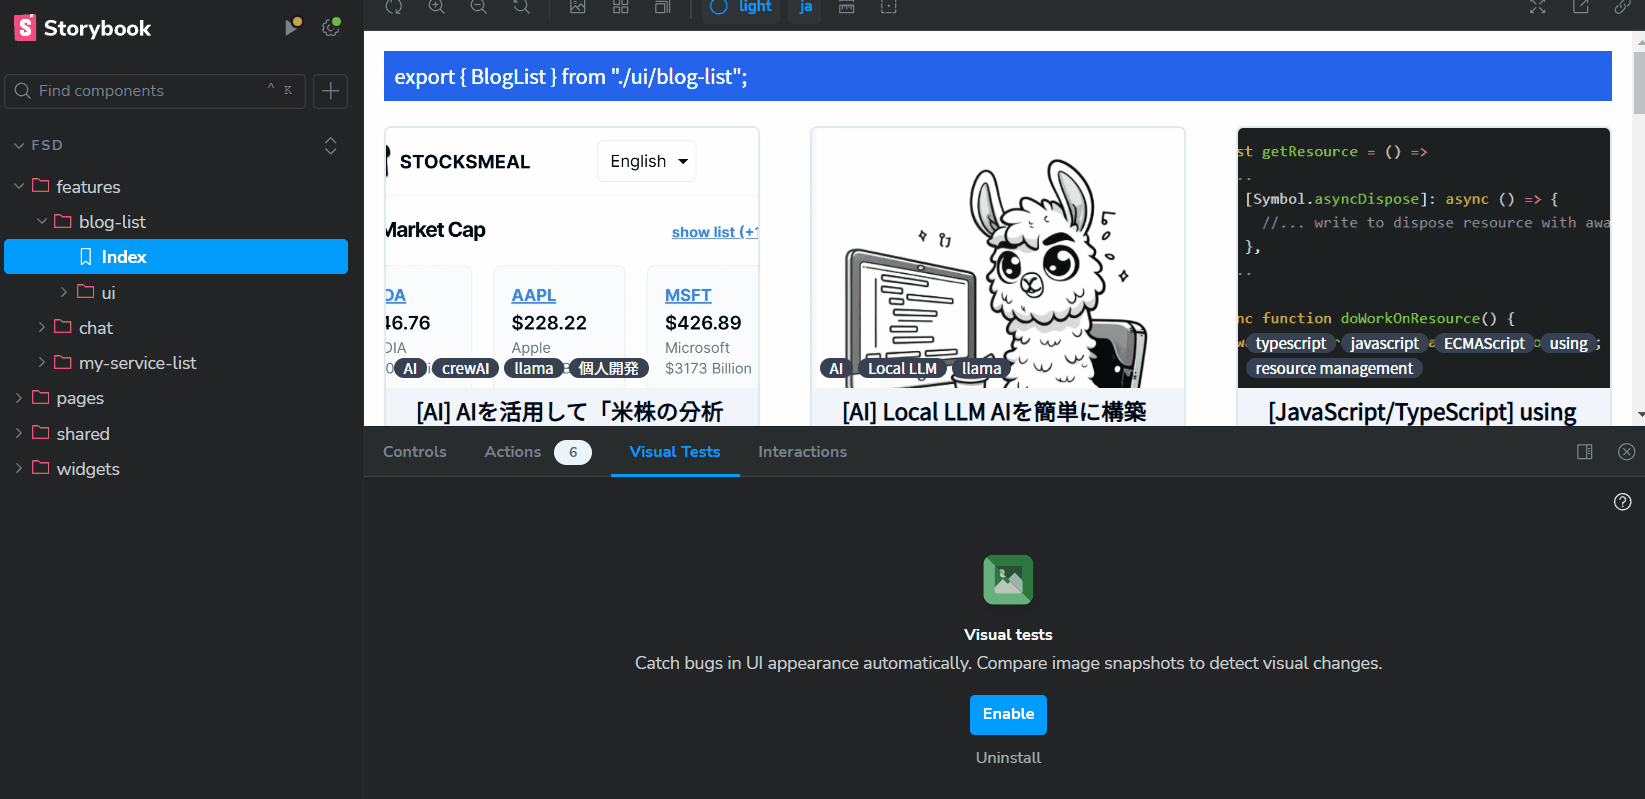Screen dimensions: 1645x799
Task: Close the addon panel
Action: tap(1627, 452)
